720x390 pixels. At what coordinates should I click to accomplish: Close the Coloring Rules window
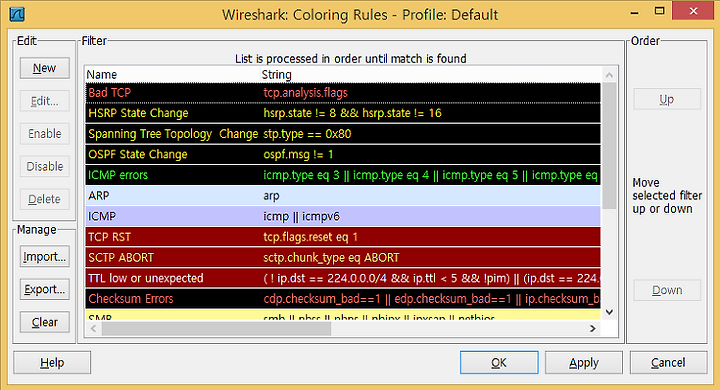click(693, 11)
